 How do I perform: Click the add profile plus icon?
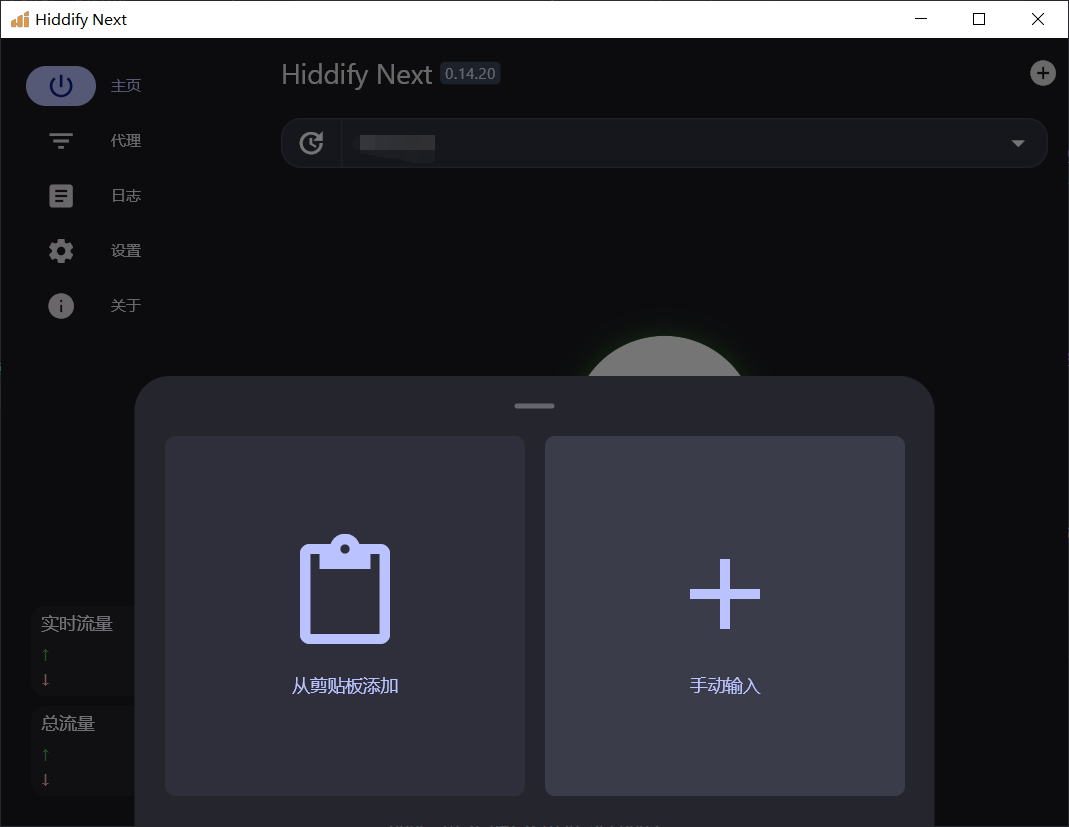[1042, 73]
